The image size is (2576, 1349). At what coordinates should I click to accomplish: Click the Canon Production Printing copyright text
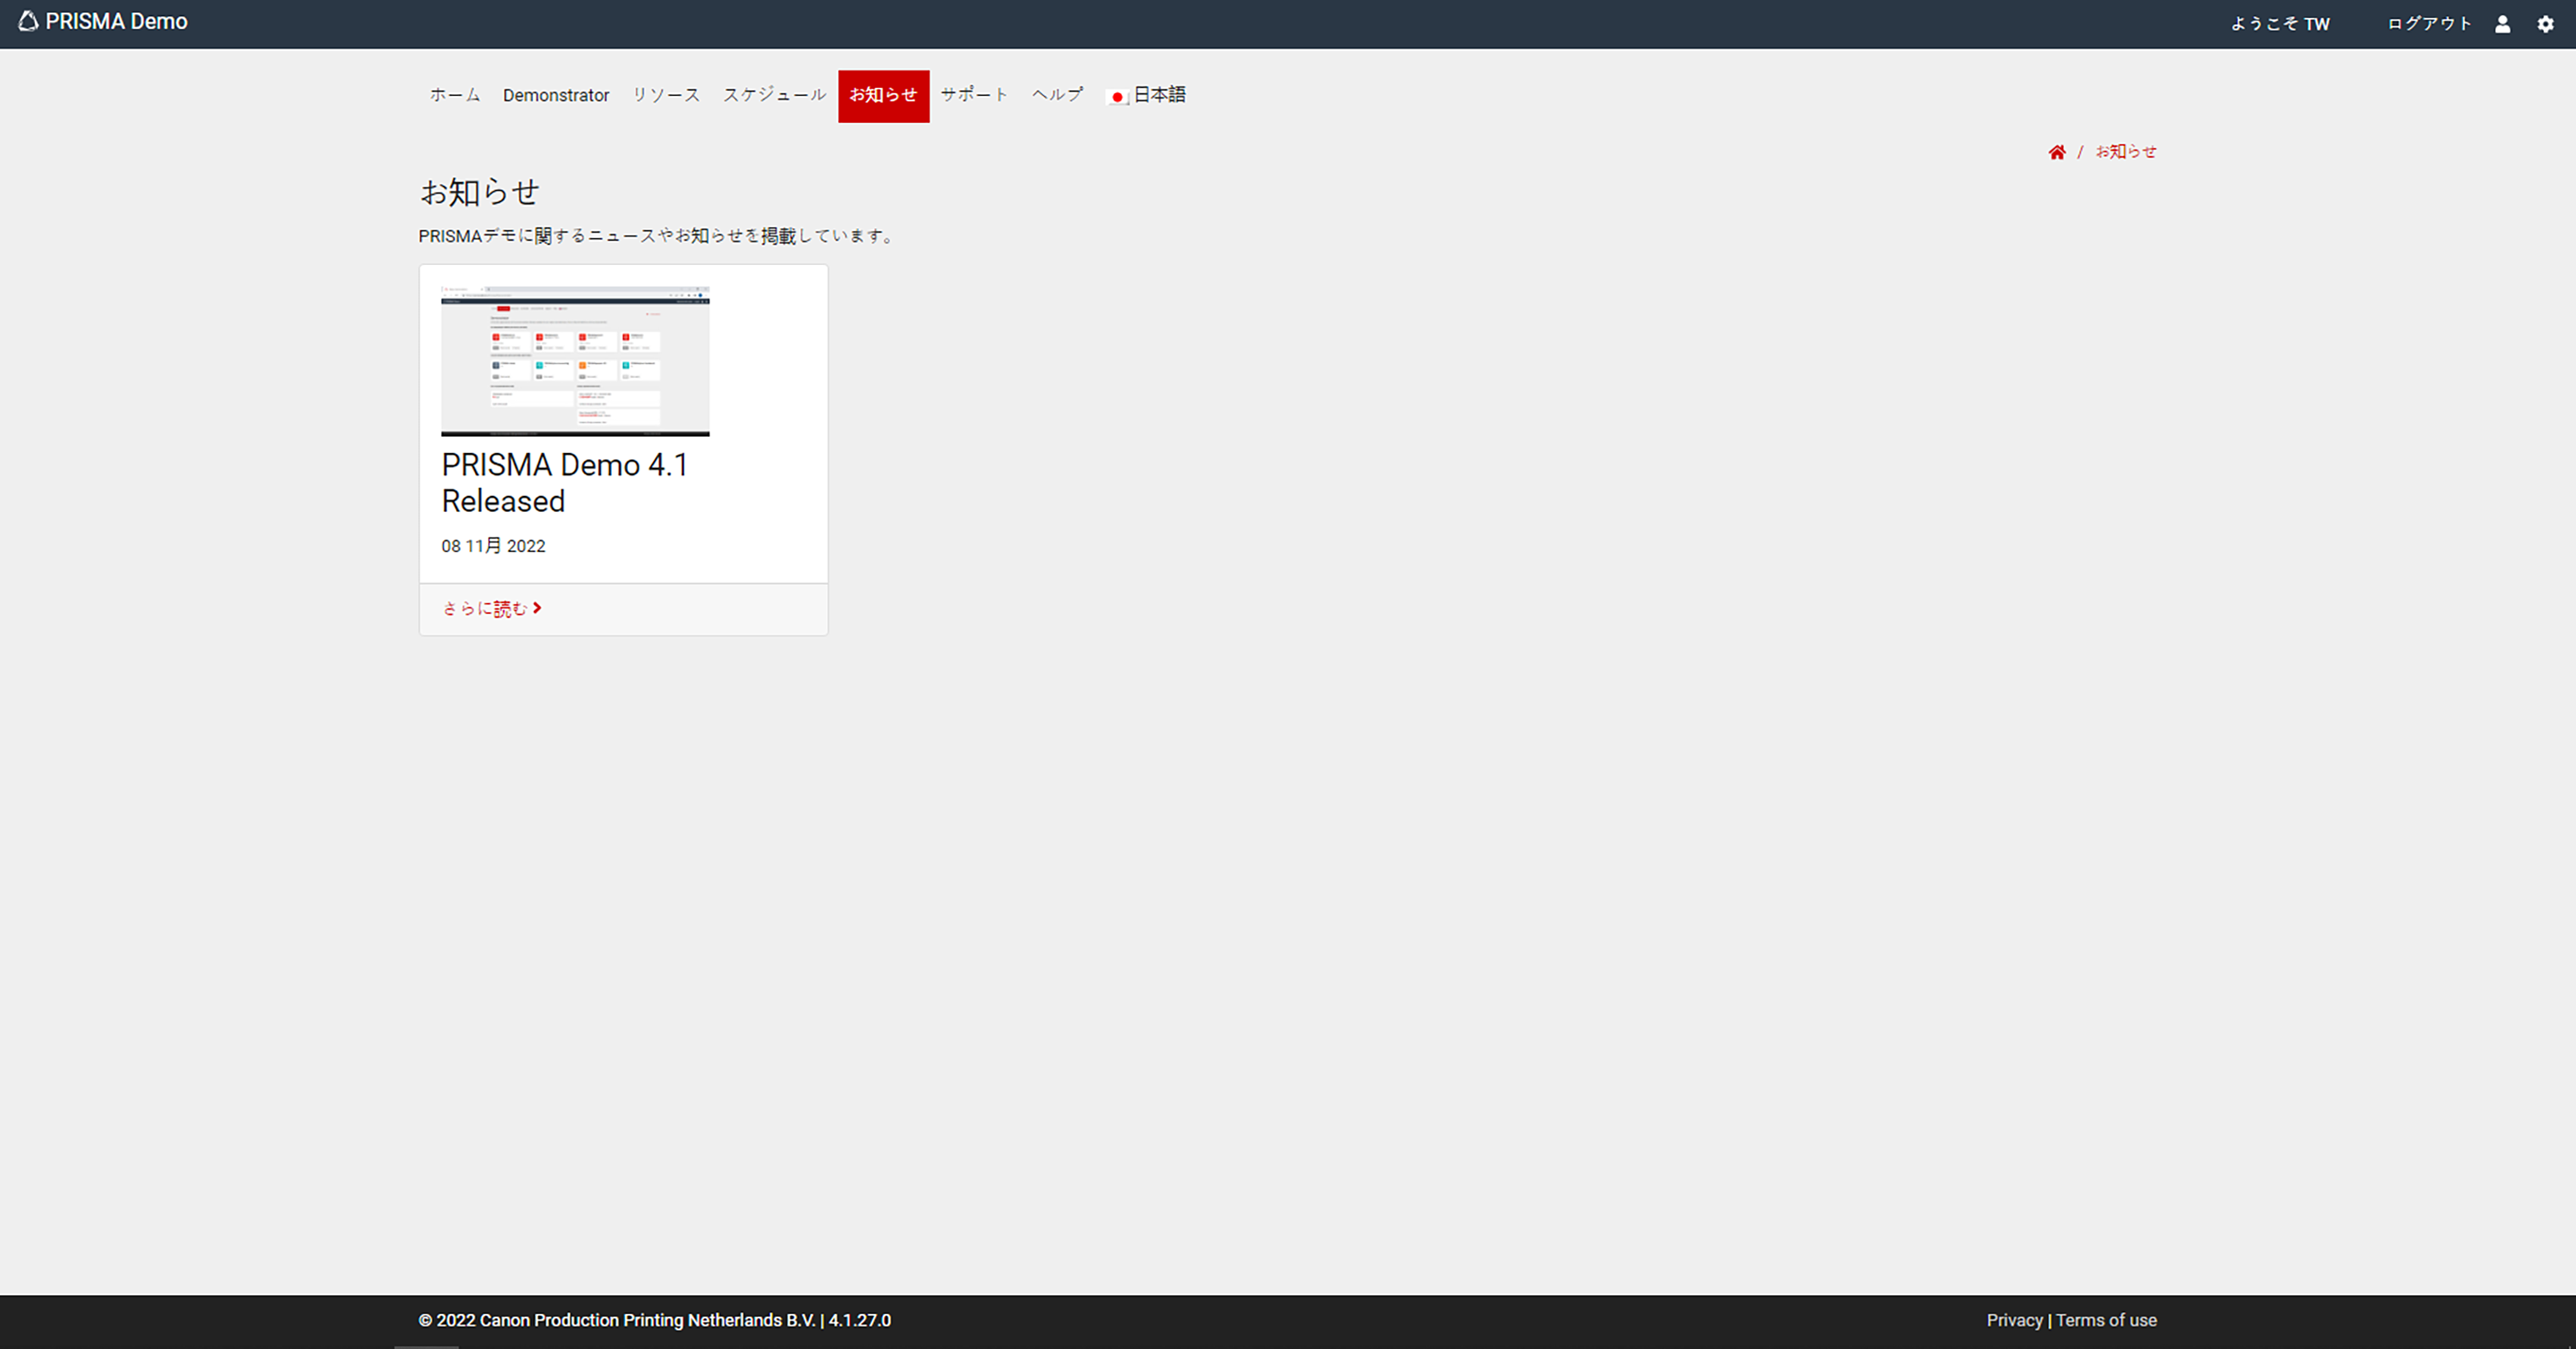[x=655, y=1320]
